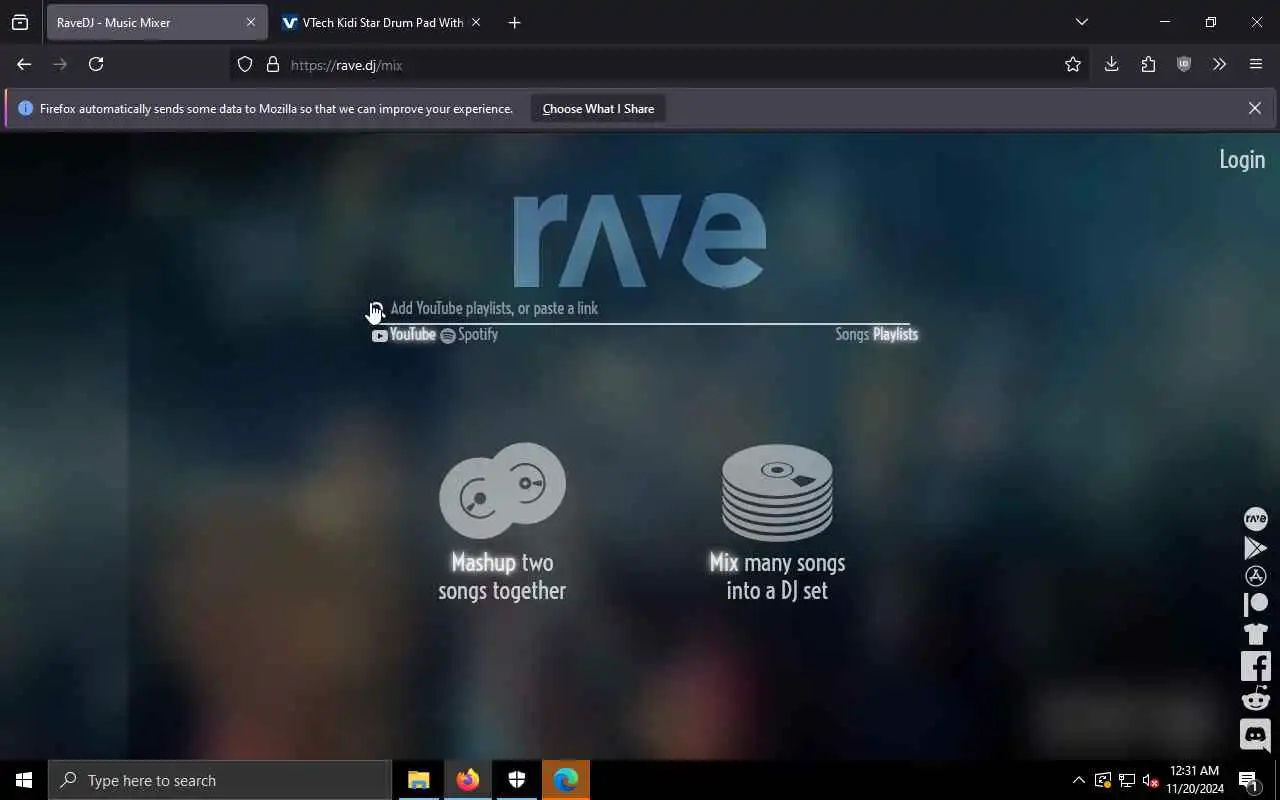
Task: Open Firefox View icon
Action: (x=20, y=22)
